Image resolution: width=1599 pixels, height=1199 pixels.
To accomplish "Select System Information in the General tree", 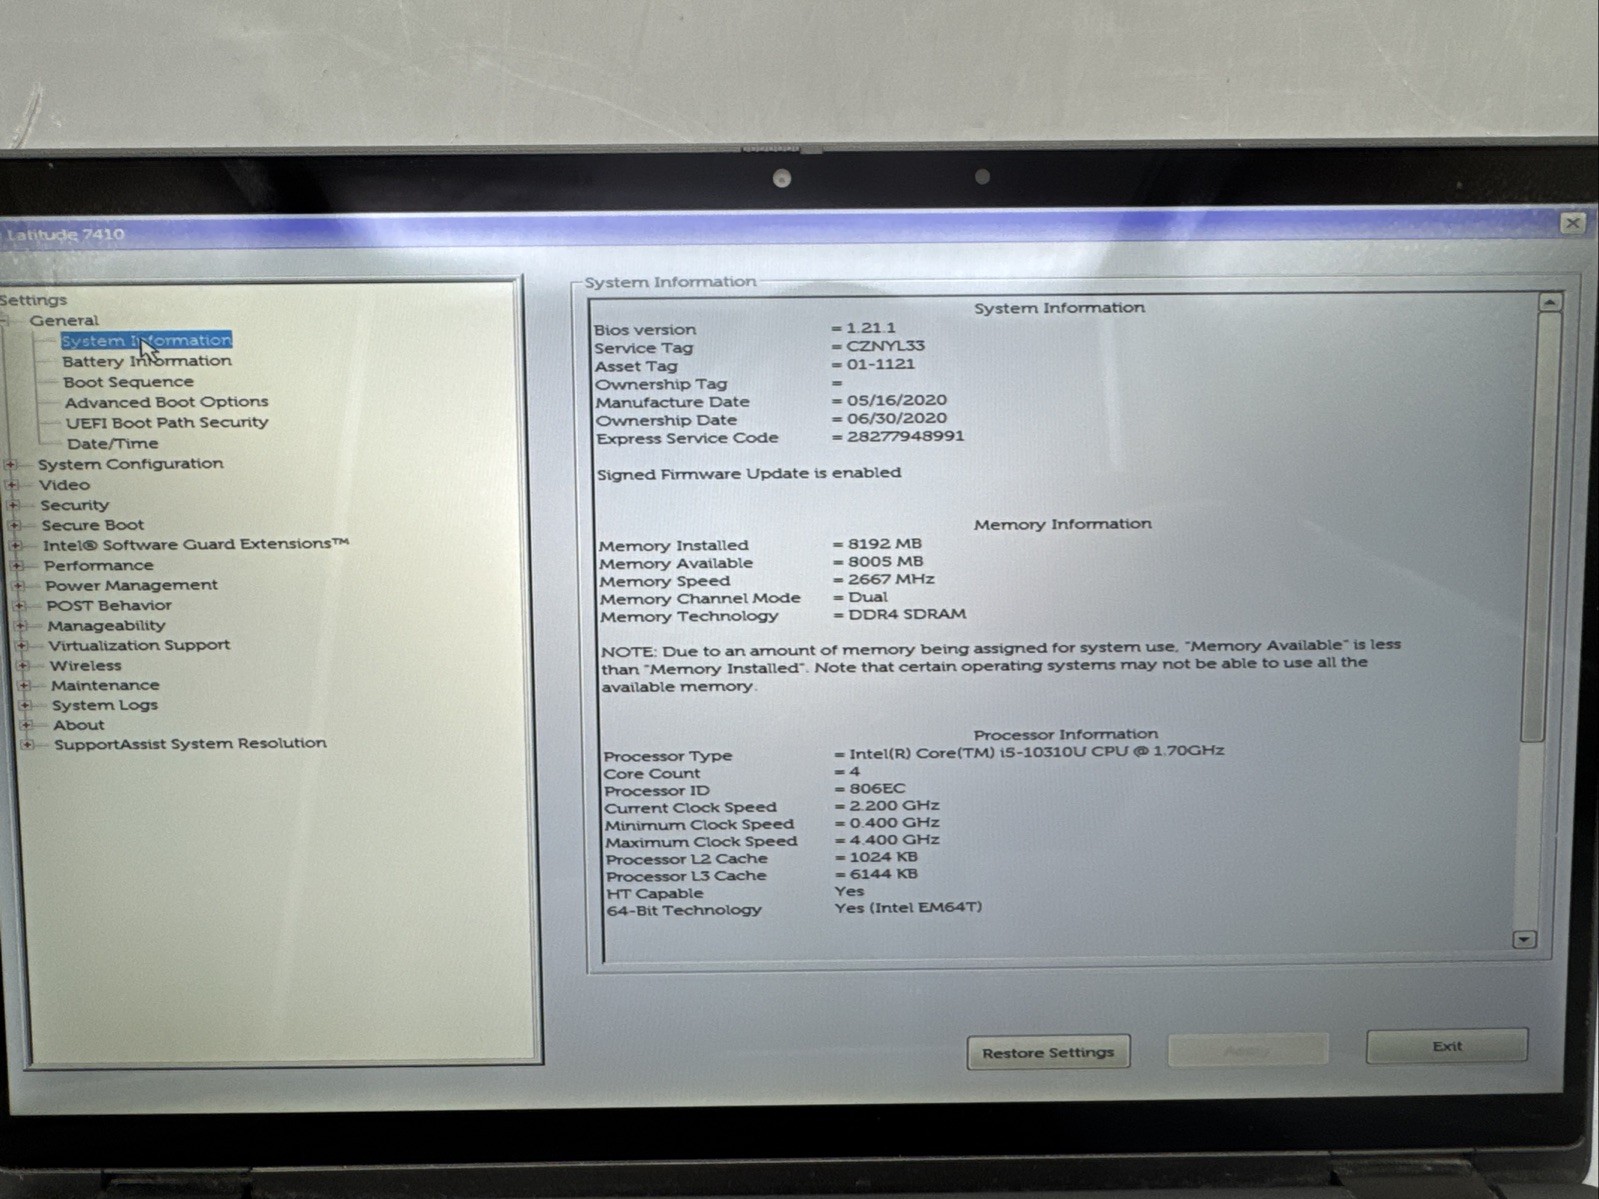I will click(x=146, y=340).
